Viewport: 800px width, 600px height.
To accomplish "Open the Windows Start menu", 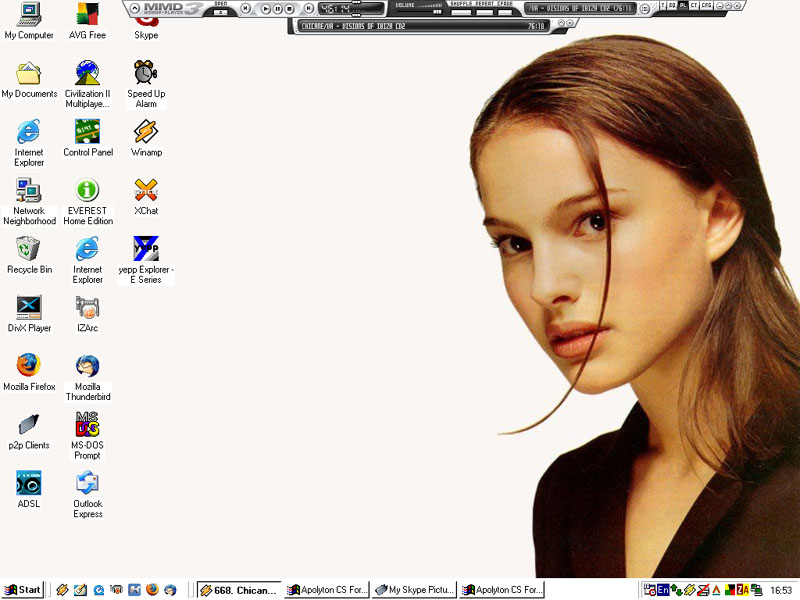I will point(23,590).
